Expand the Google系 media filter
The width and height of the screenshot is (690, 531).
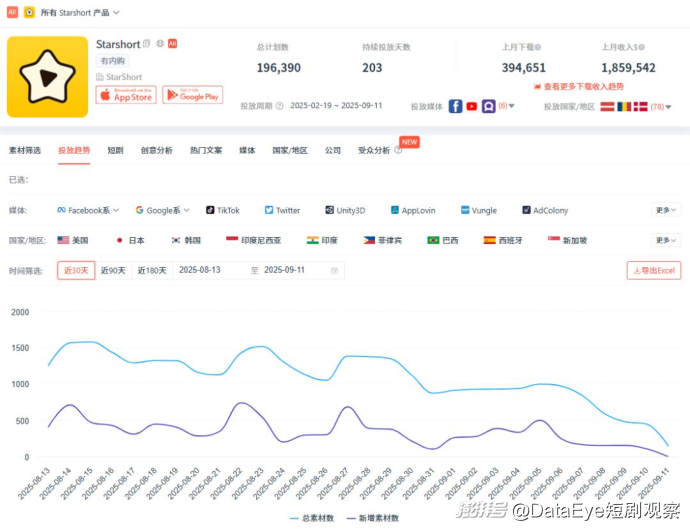click(x=162, y=211)
